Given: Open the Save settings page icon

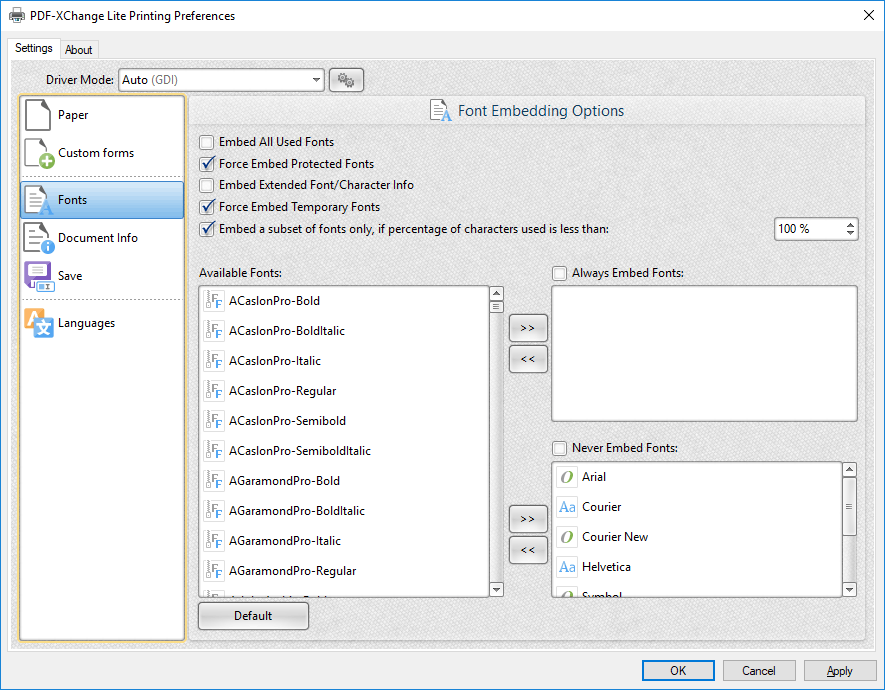Looking at the screenshot, I should [39, 276].
